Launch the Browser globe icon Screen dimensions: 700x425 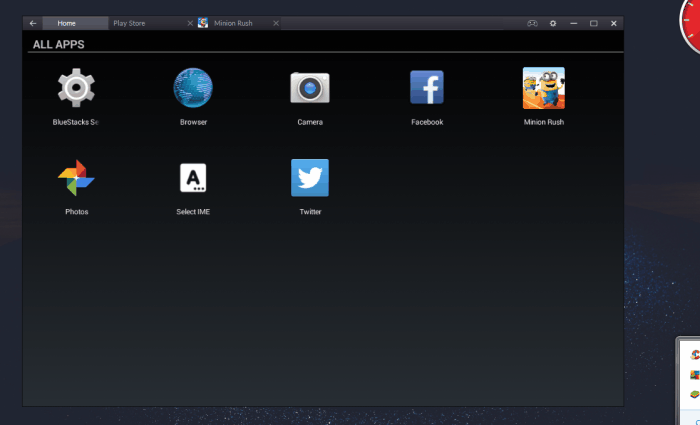pos(193,88)
